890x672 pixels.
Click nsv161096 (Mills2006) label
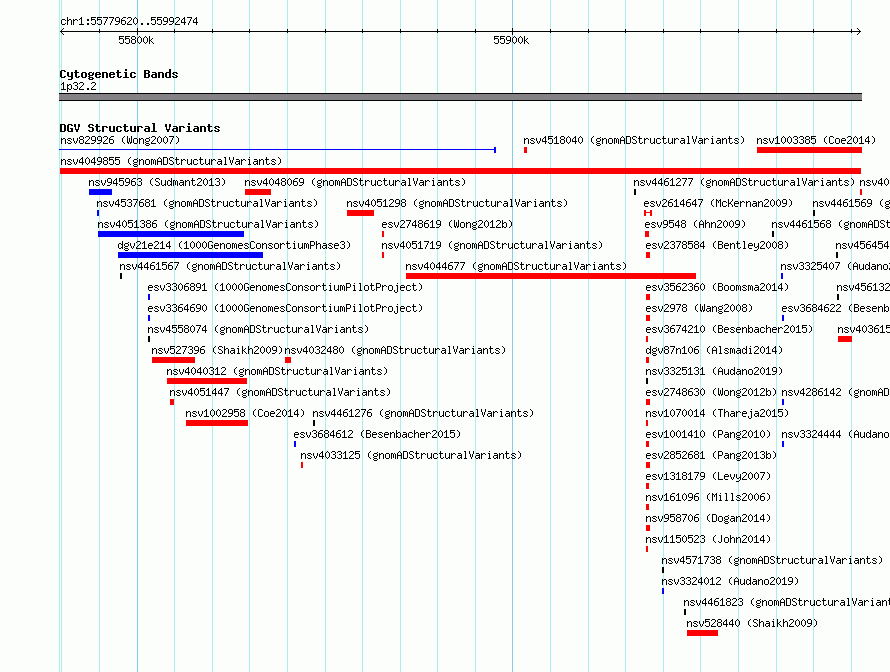tap(708, 497)
